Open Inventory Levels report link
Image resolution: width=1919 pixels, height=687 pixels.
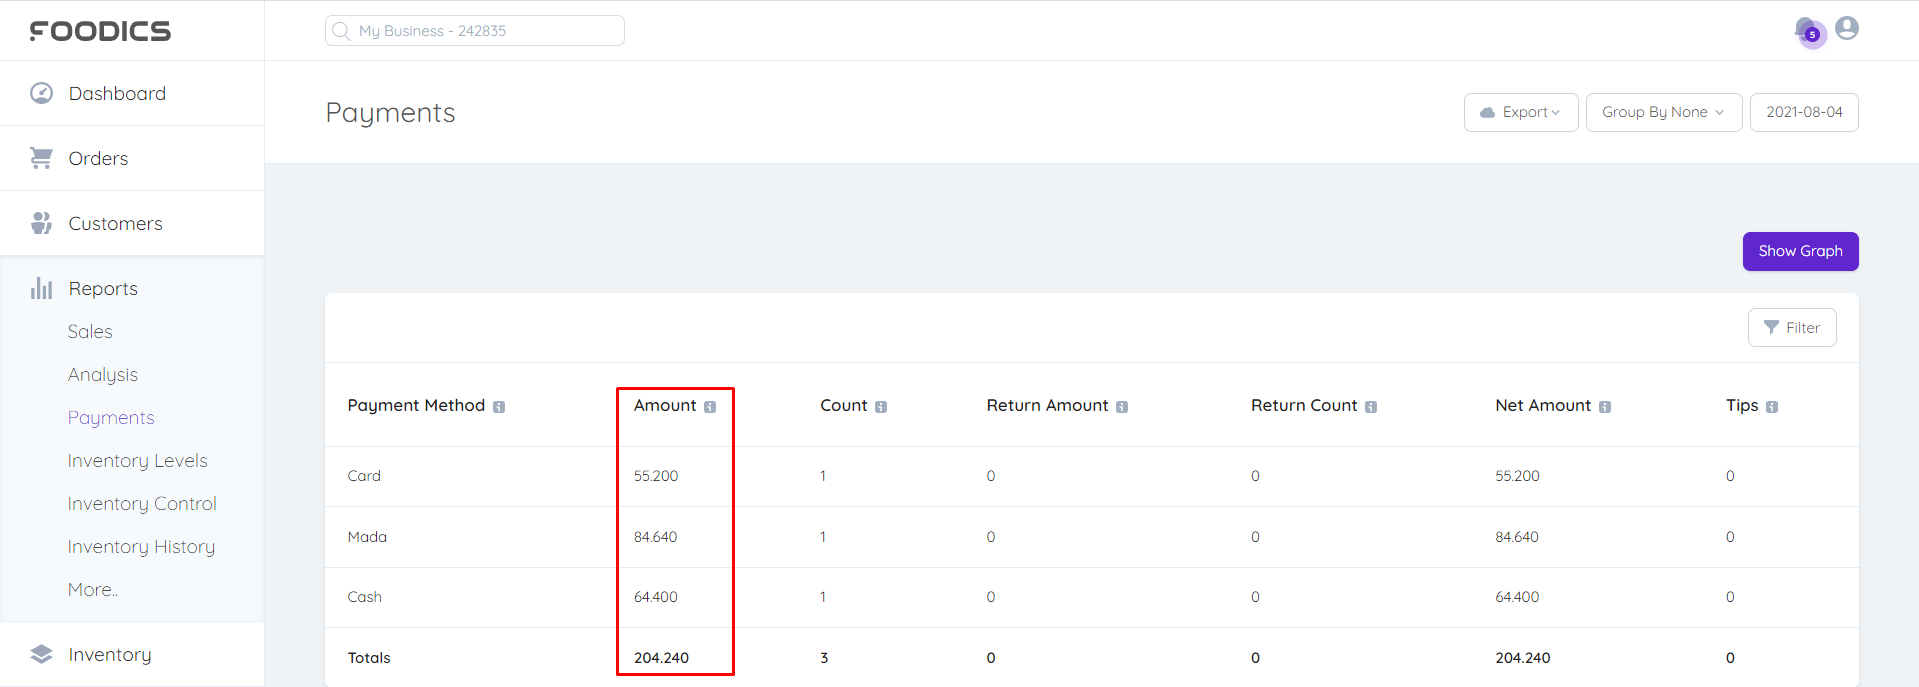pos(137,461)
